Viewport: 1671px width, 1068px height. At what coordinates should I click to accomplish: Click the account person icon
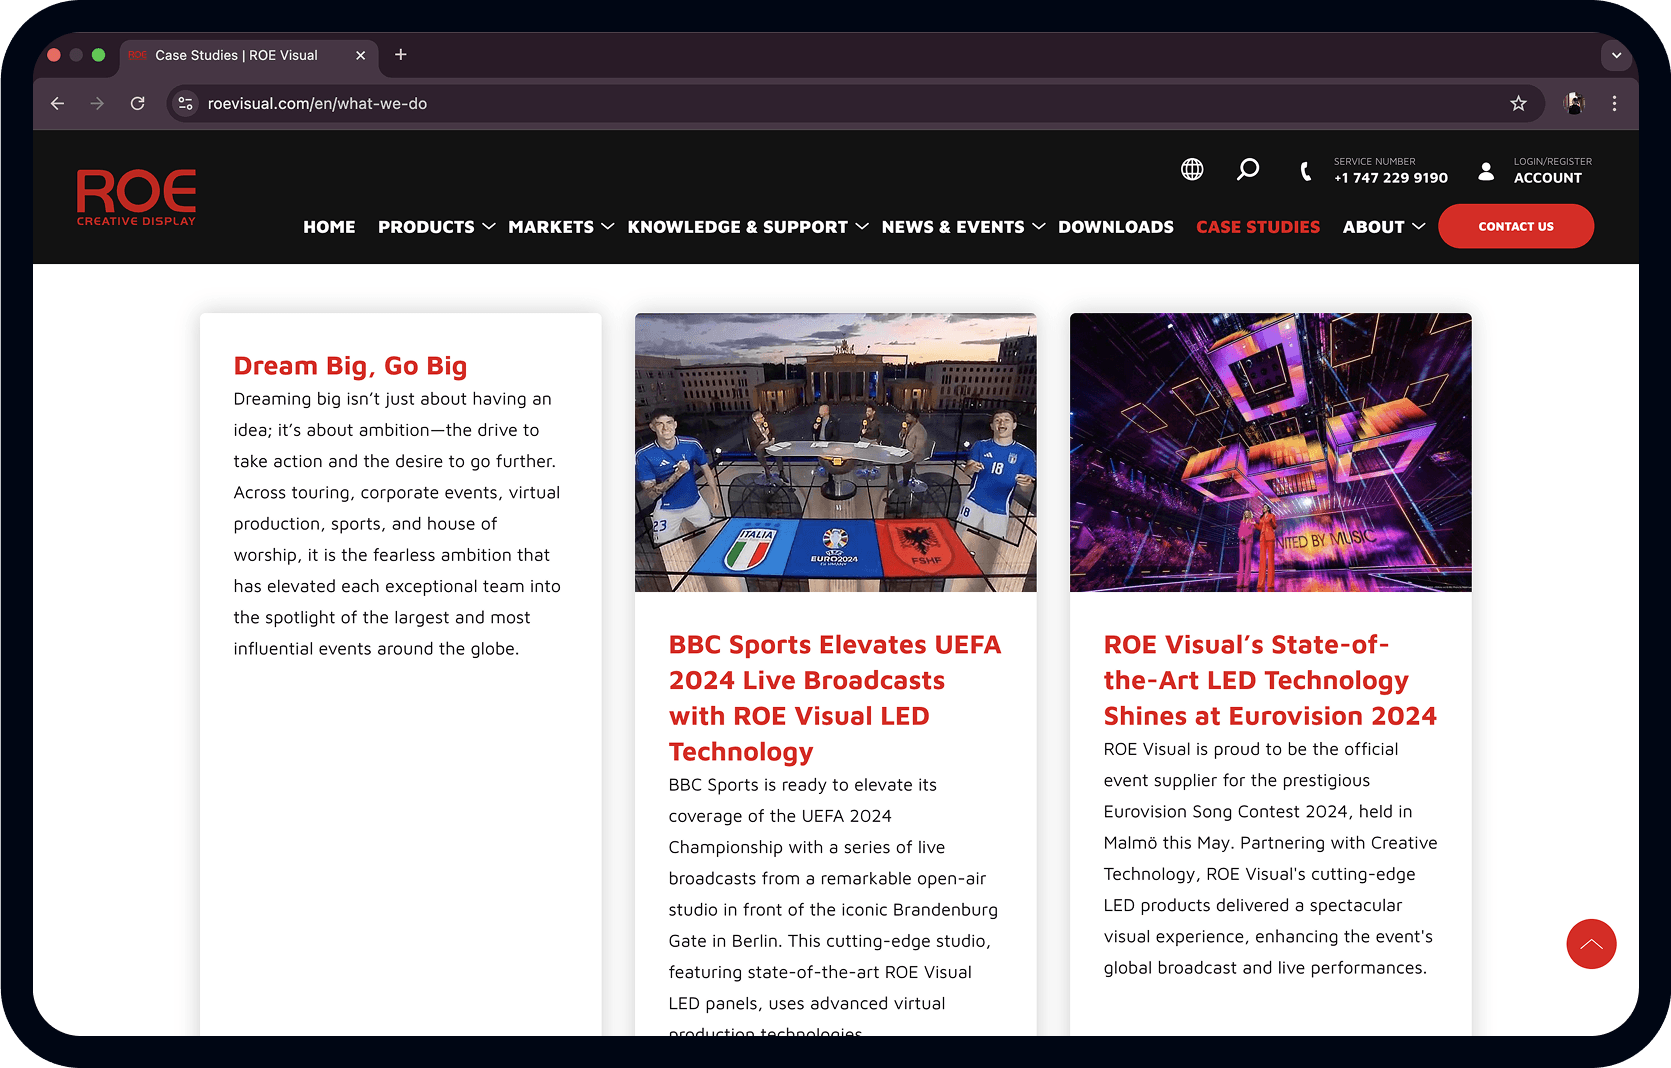coord(1486,171)
